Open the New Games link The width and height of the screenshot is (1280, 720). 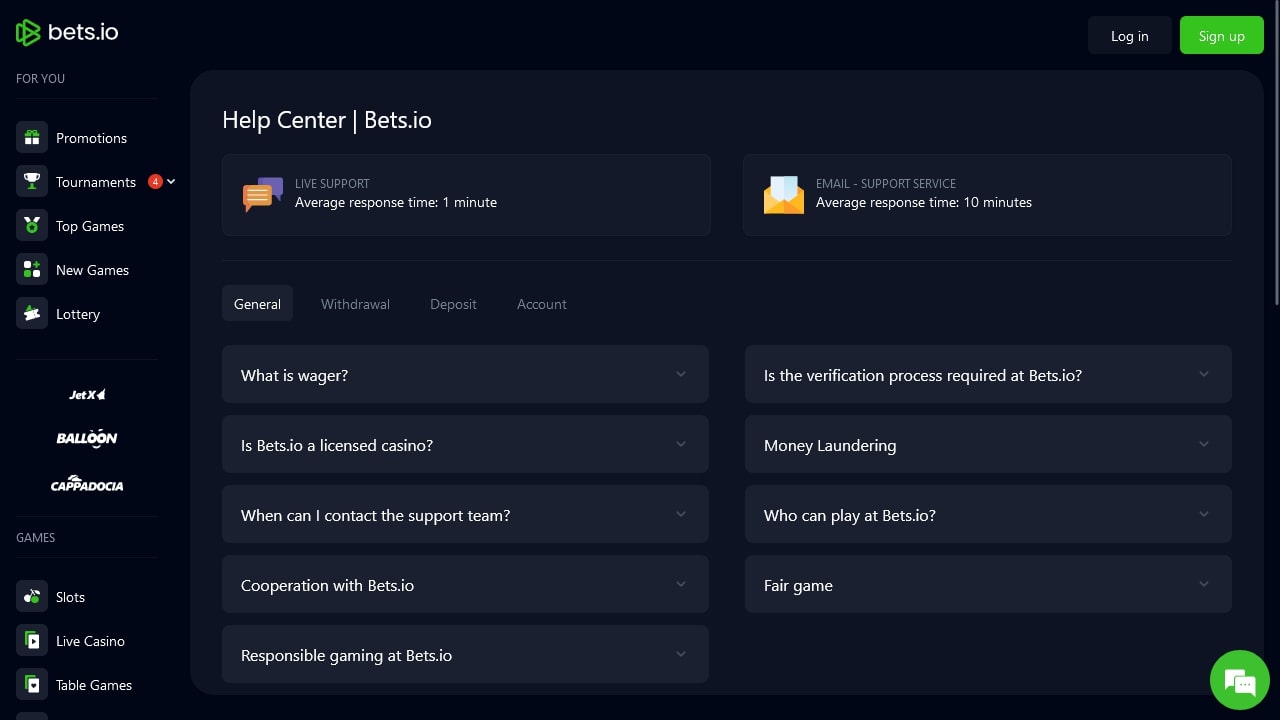point(92,270)
